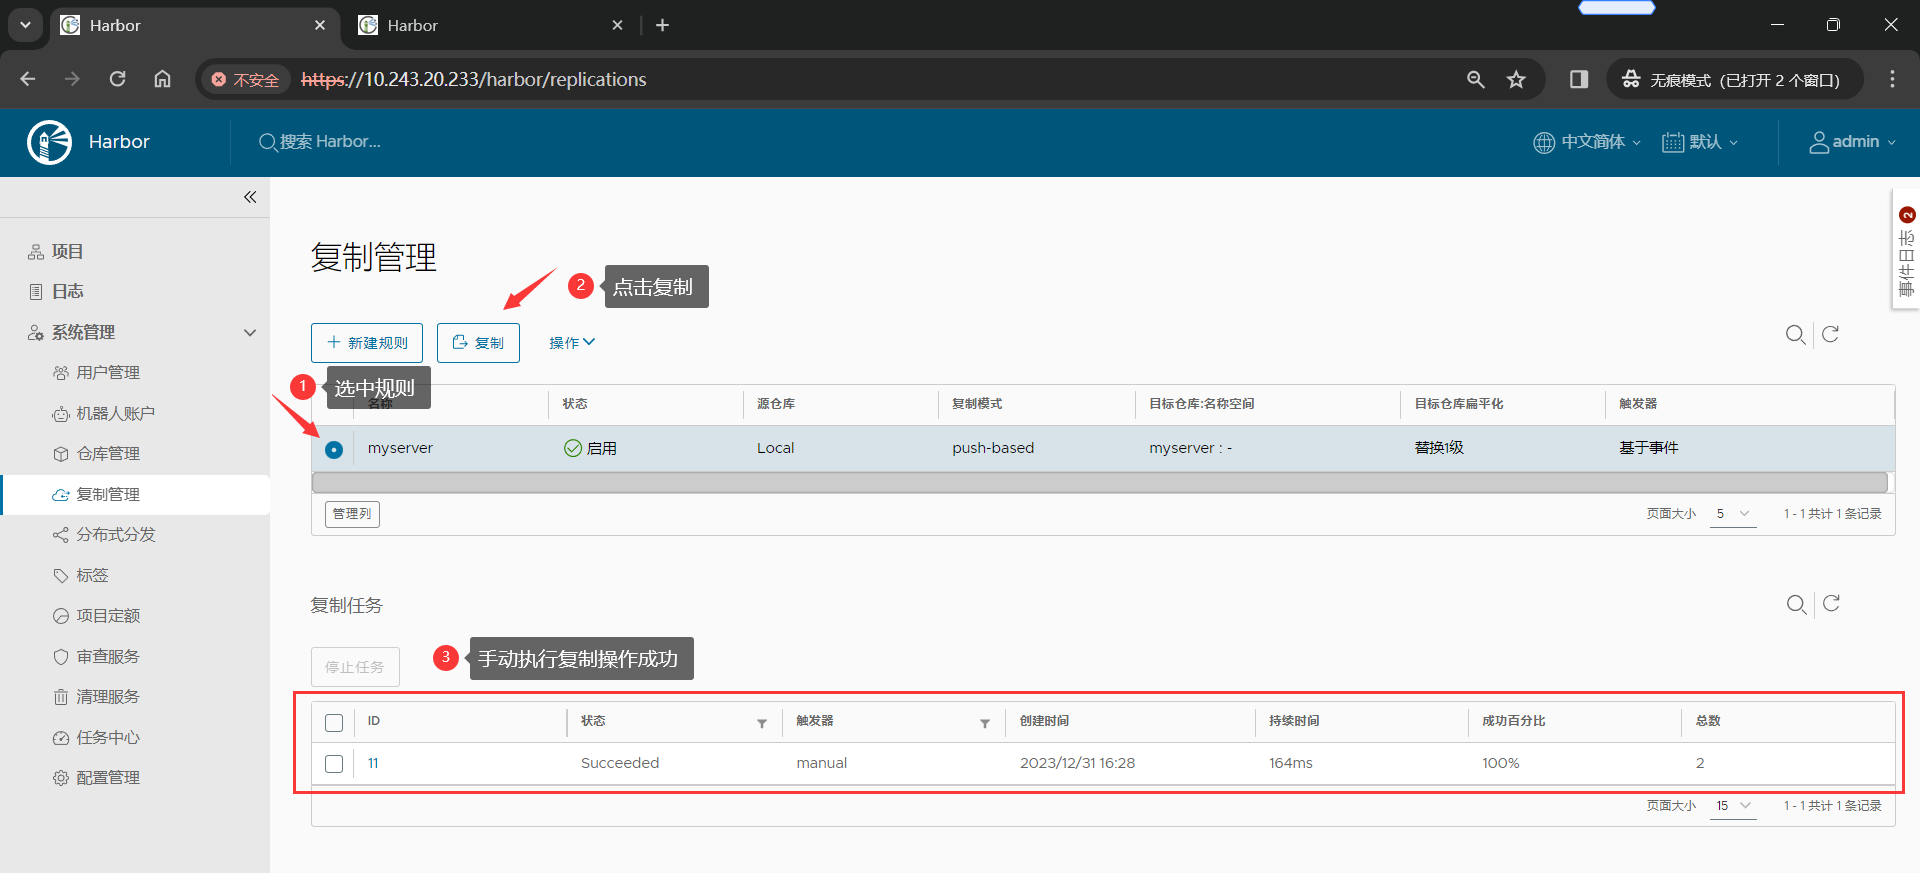Click the 新建规则 new rule button
The height and width of the screenshot is (873, 1920).
point(367,343)
